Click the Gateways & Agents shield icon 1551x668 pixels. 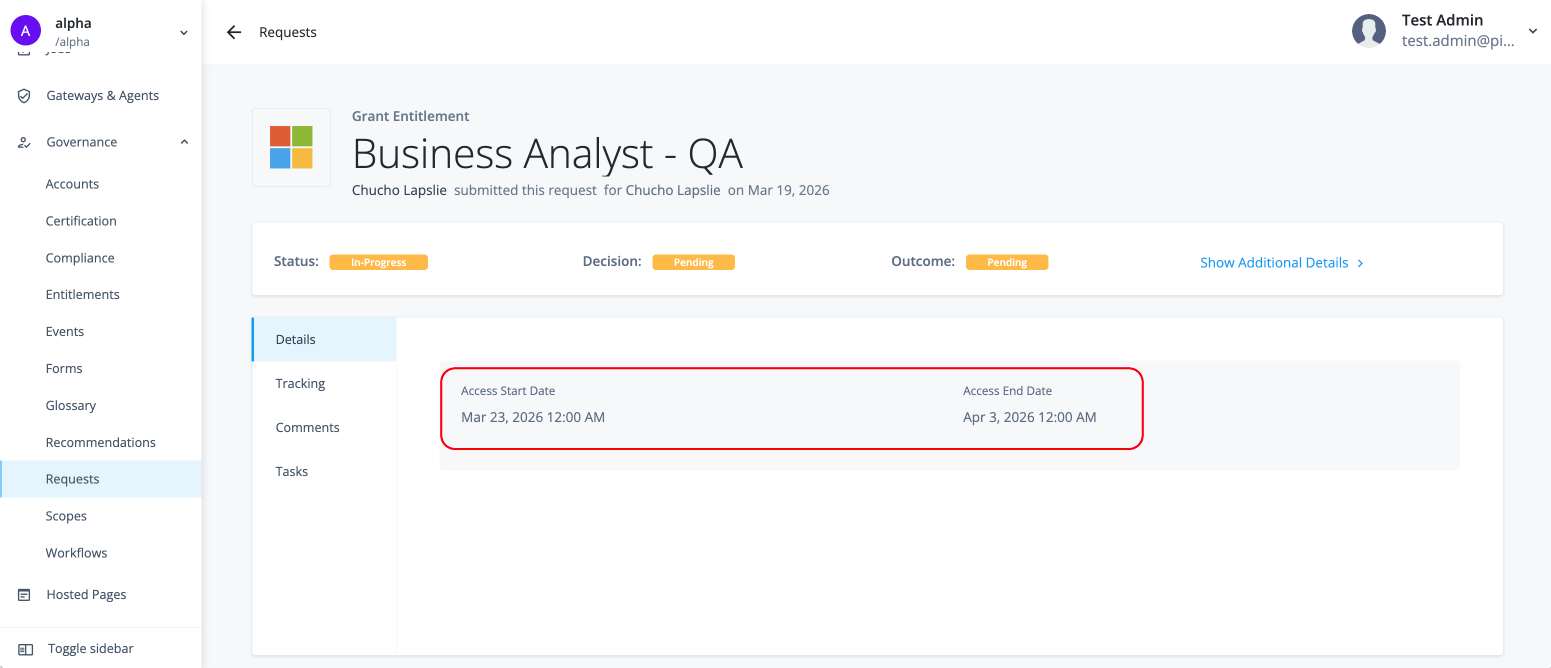tap(25, 96)
